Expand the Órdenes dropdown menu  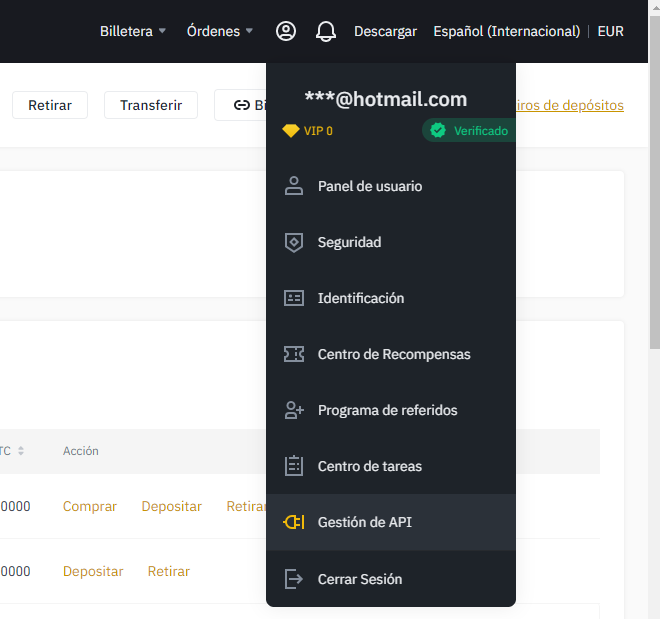coord(220,31)
